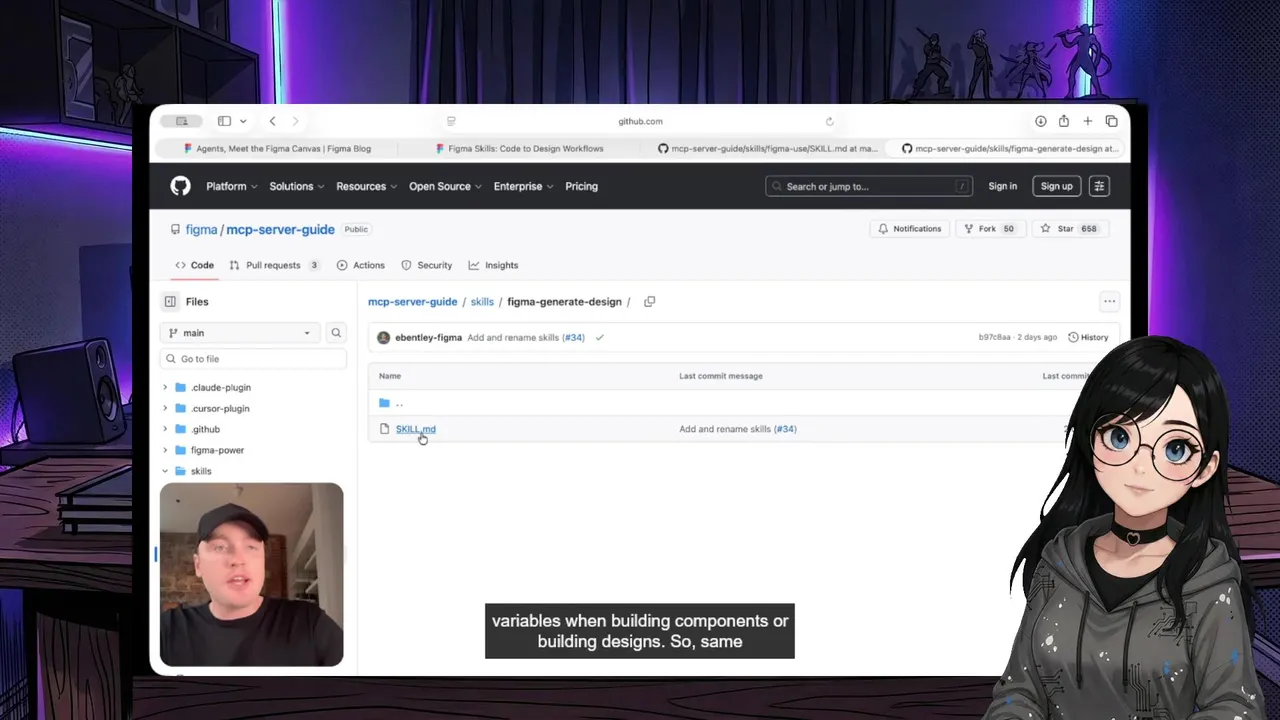The image size is (1280, 720).
Task: Click the repository icon before figma
Action: click(175, 229)
